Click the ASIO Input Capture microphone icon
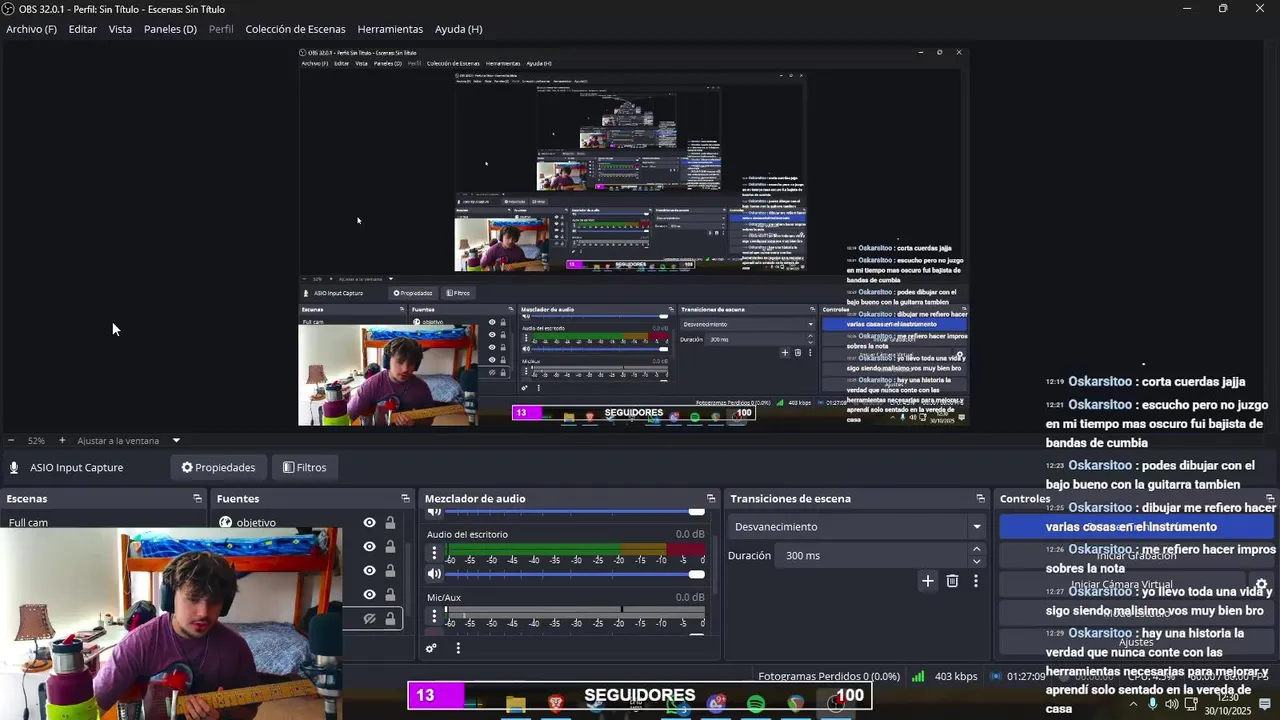Screen dimensions: 1280x720 coord(14,467)
